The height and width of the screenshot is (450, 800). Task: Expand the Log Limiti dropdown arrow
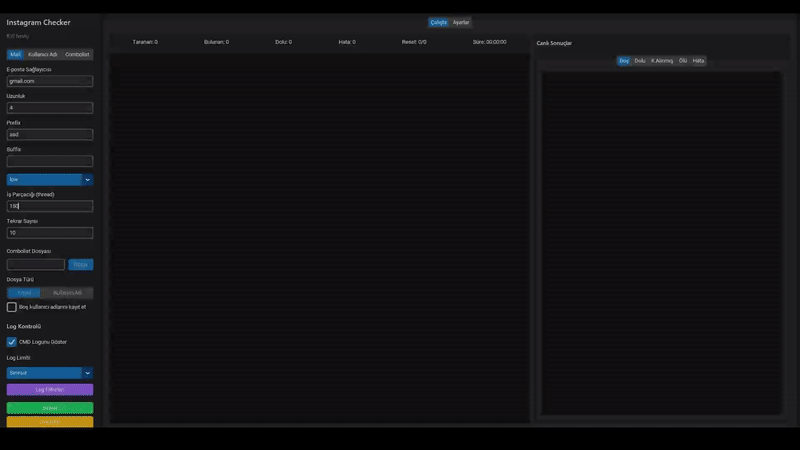pos(88,373)
